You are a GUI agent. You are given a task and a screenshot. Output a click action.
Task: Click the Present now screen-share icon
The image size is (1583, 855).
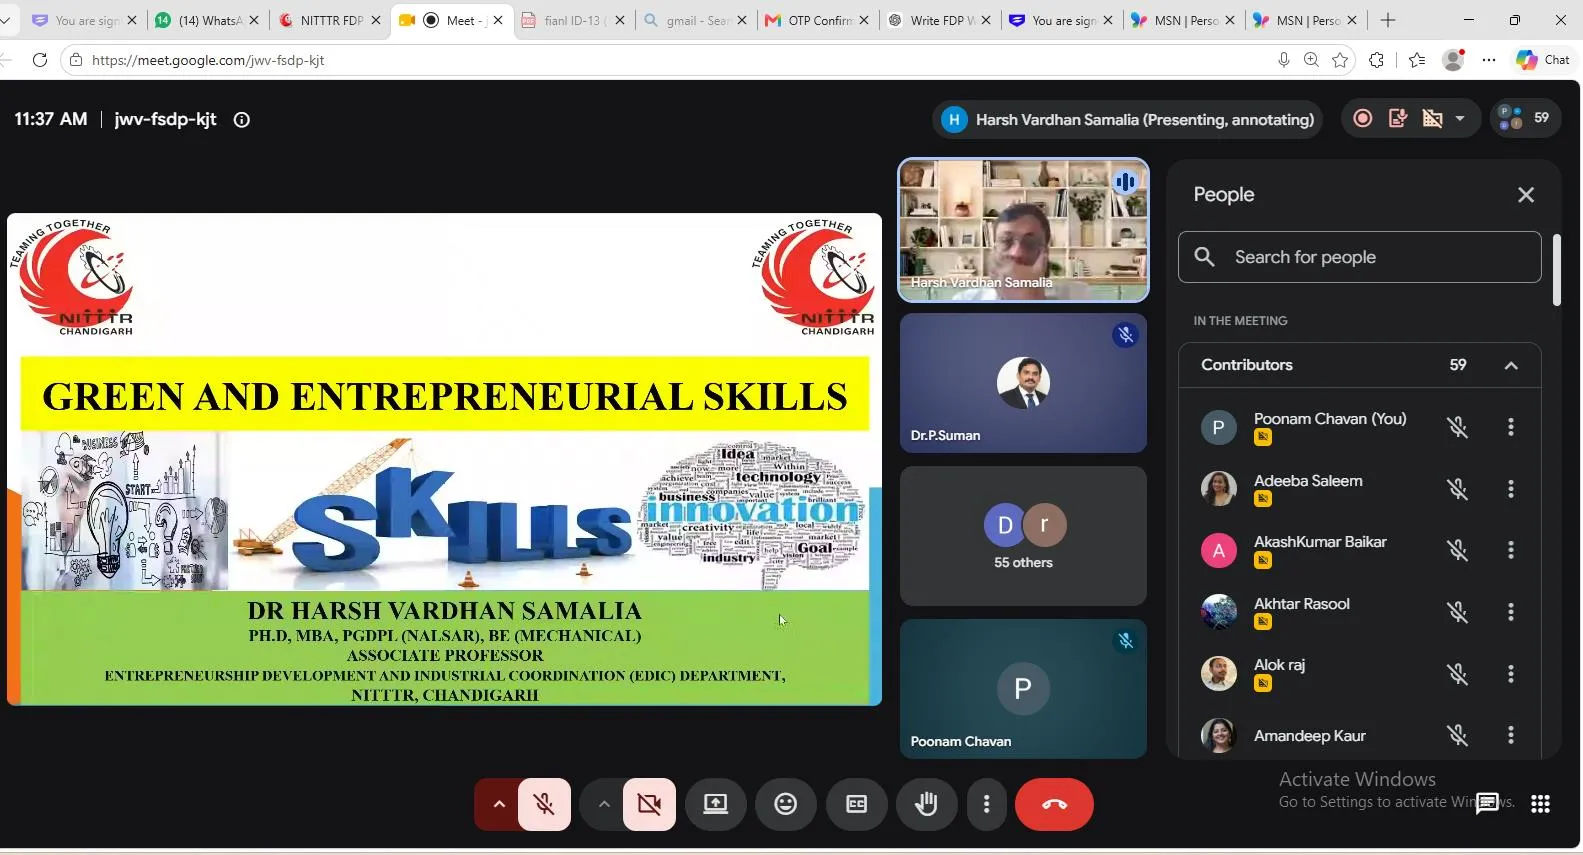[716, 804]
